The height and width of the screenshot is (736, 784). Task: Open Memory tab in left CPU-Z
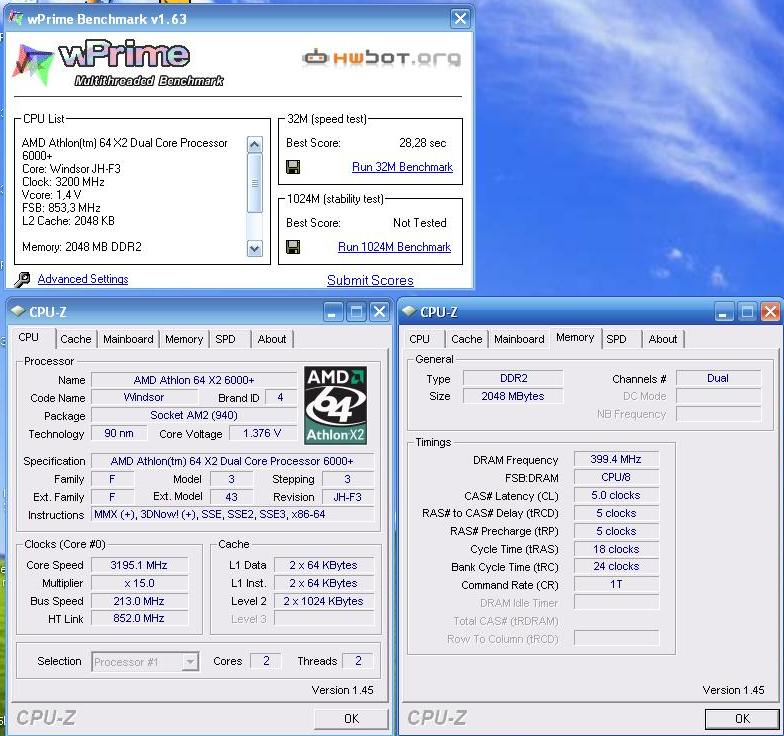184,339
